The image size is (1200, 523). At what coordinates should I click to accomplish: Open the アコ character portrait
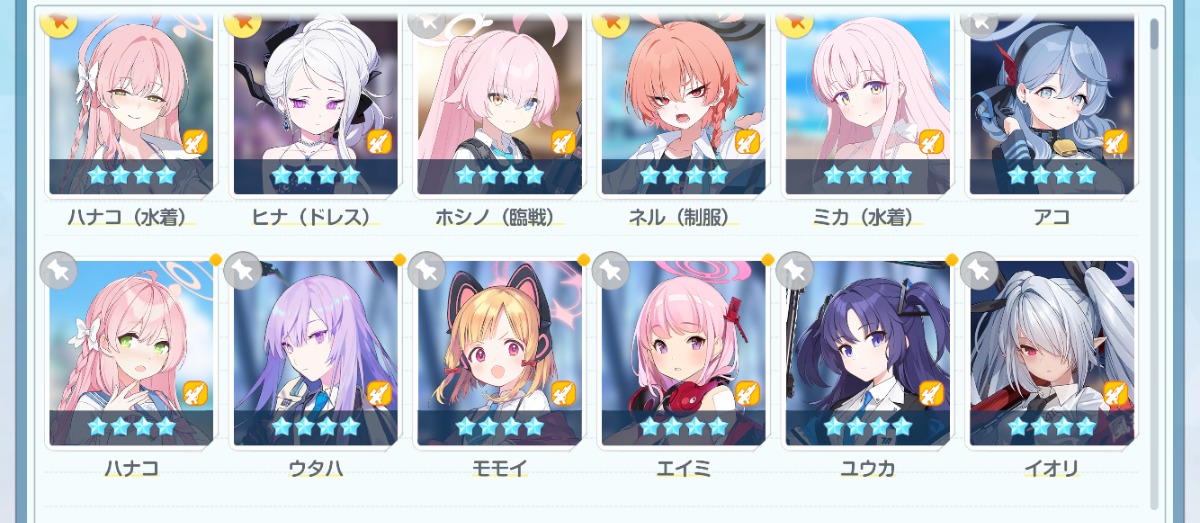click(1052, 104)
